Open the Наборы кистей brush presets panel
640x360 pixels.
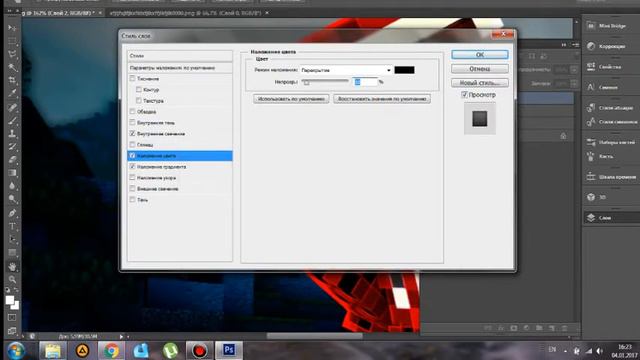pos(611,142)
